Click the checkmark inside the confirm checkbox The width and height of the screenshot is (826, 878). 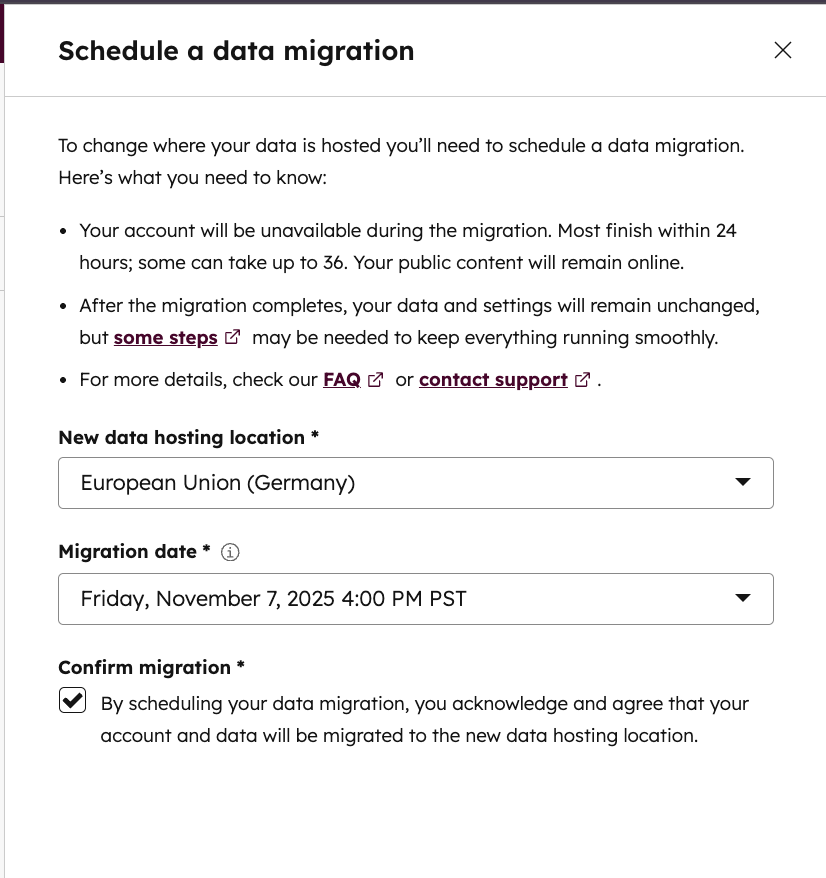pyautogui.click(x=71, y=700)
